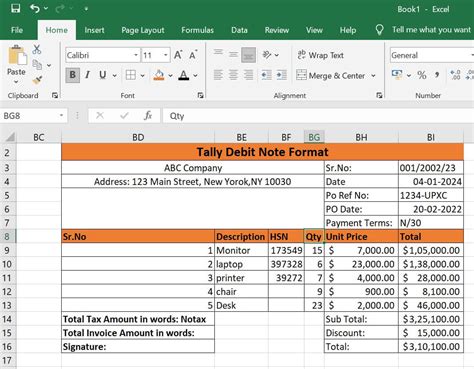Click Increase Decimal icon
The image size is (474, 369).
tap(455, 75)
